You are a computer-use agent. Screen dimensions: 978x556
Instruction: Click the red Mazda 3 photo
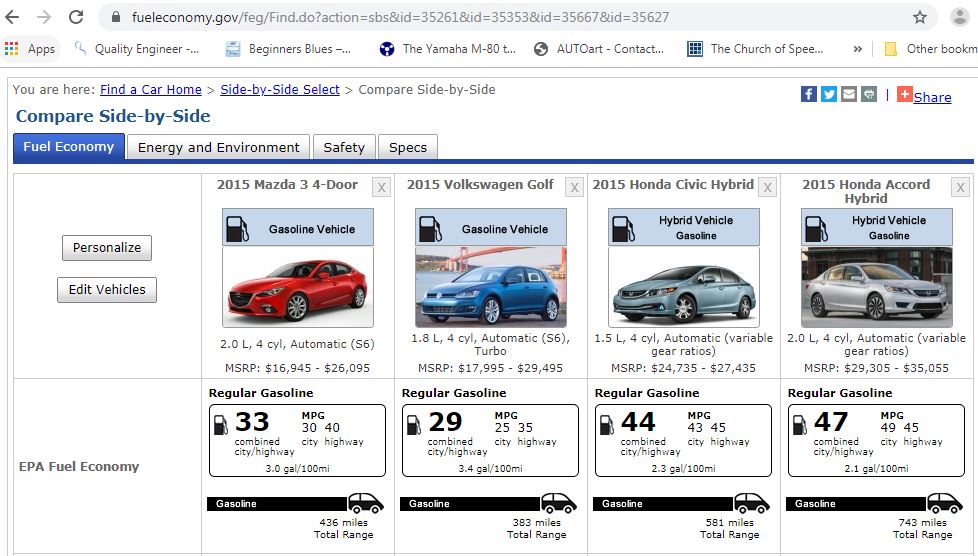[298, 288]
